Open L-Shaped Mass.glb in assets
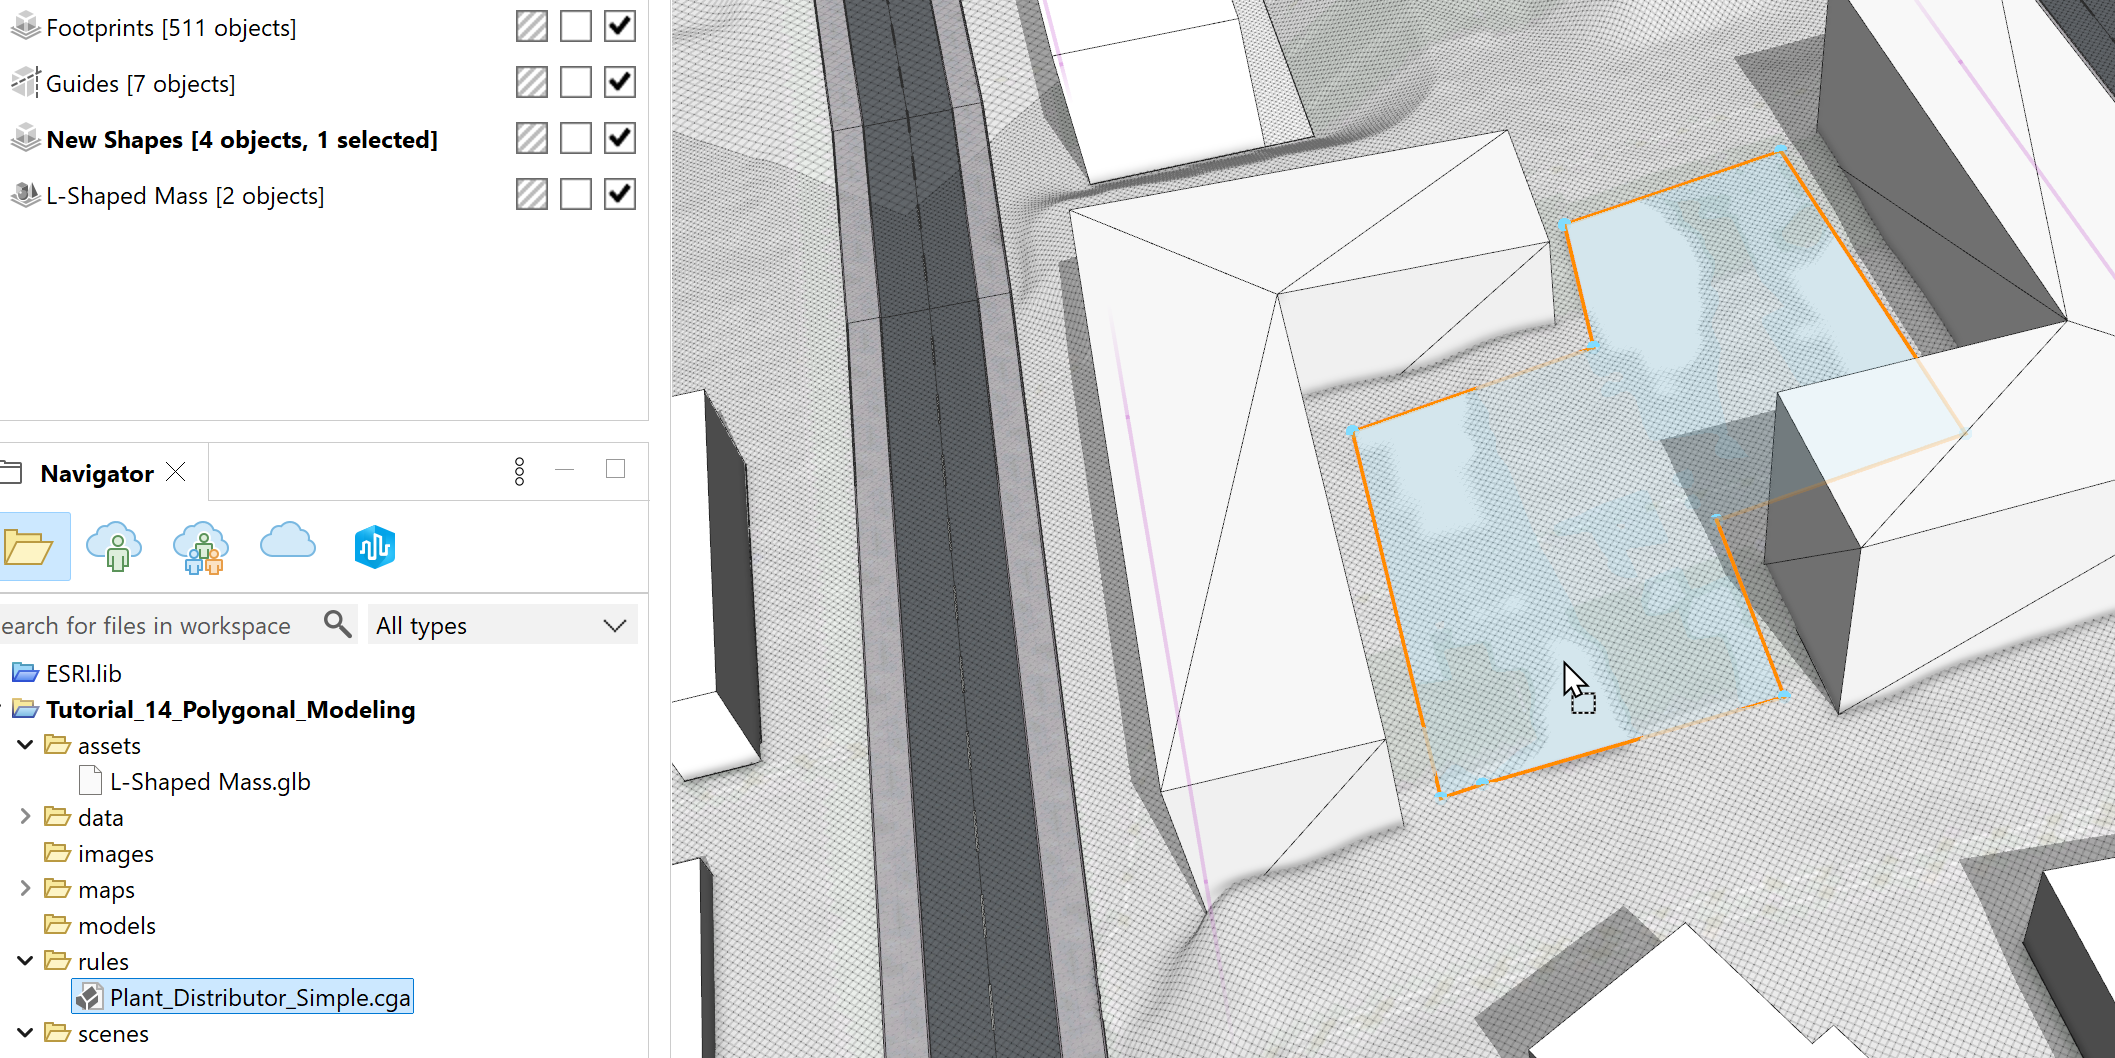 (209, 780)
